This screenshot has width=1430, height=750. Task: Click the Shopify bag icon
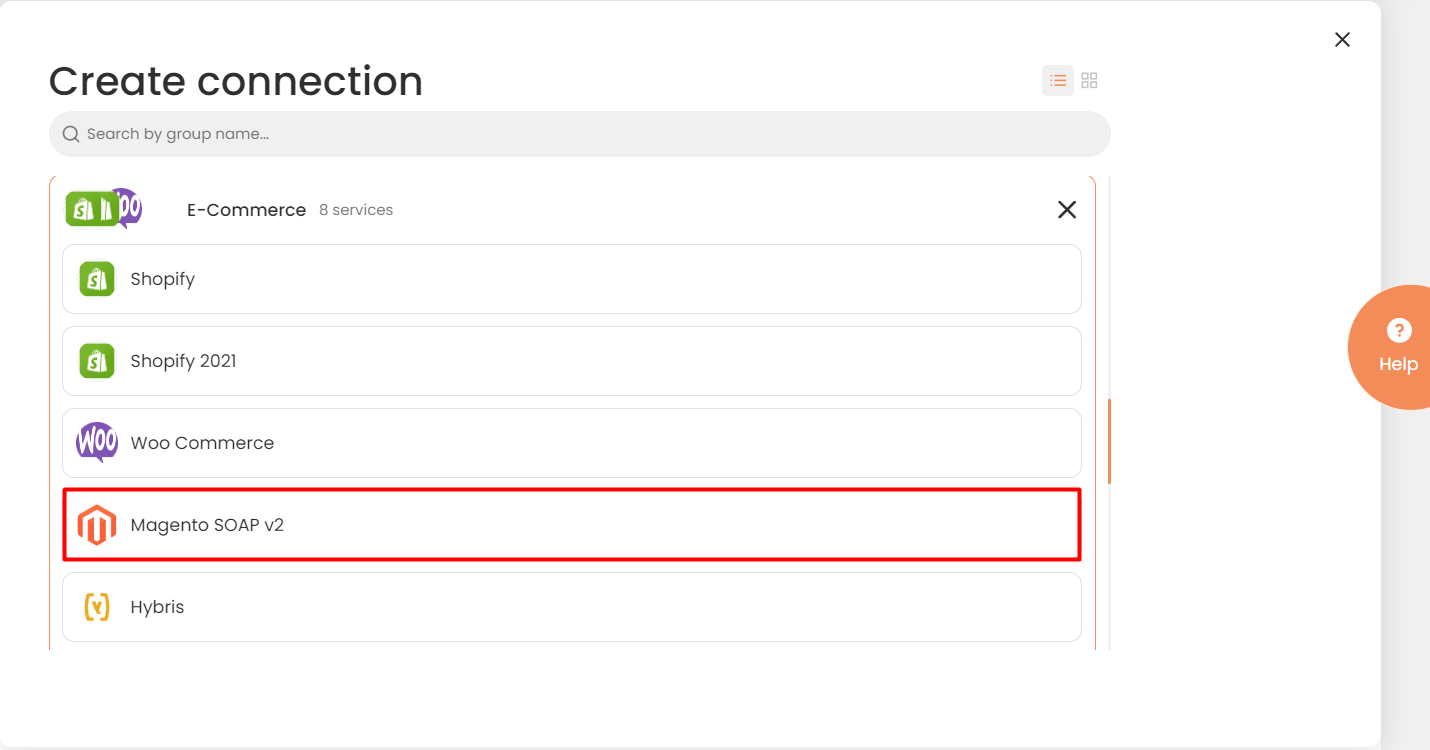(97, 279)
